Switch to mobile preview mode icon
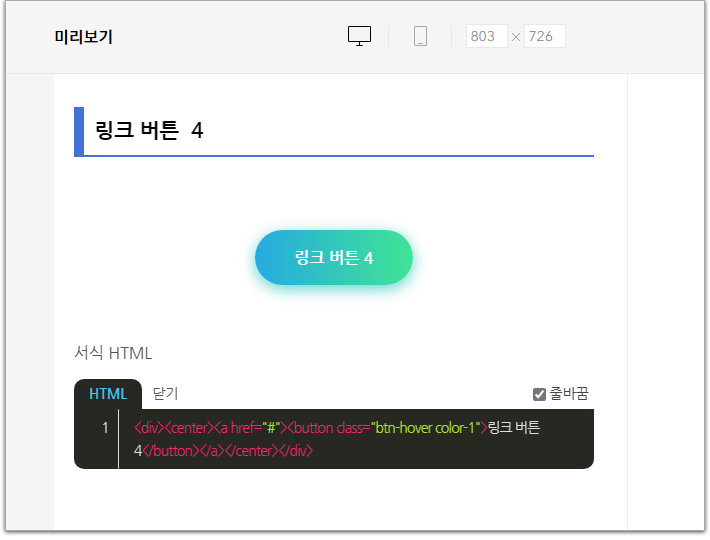This screenshot has width=710, height=540. (x=420, y=36)
